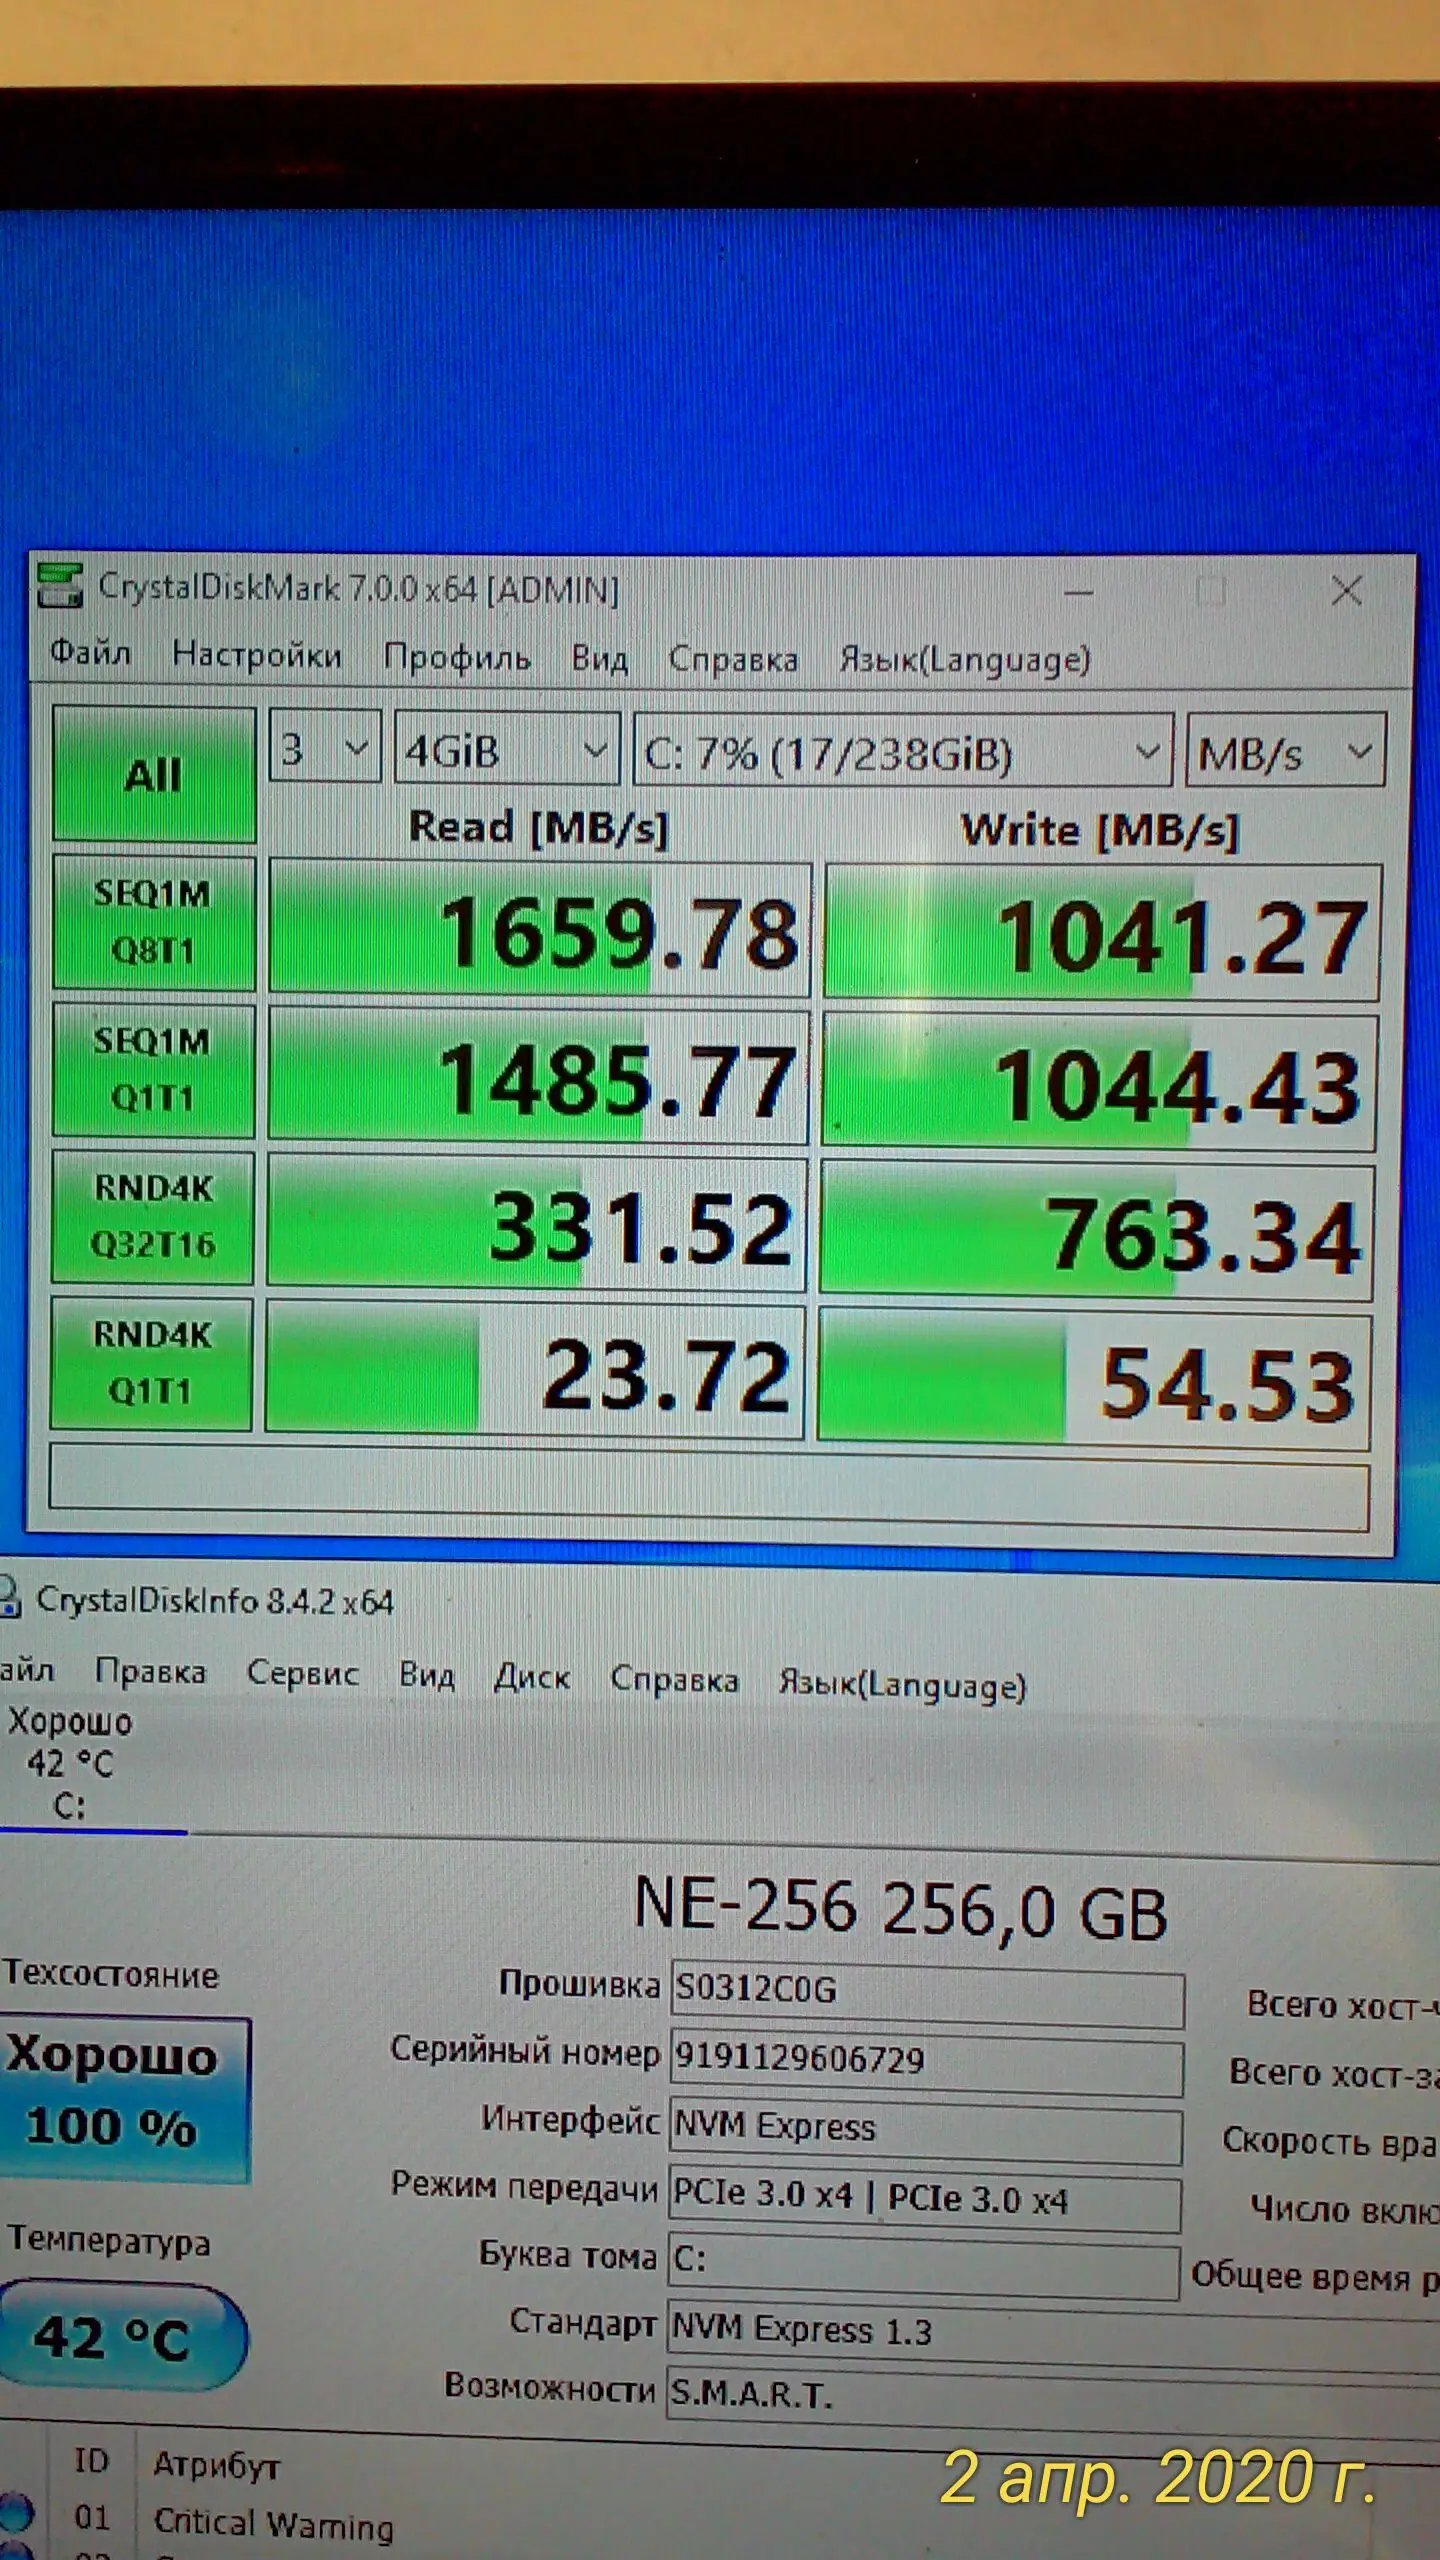The height and width of the screenshot is (2560, 1440).
Task: Open the Настройки menu
Action: 257,655
